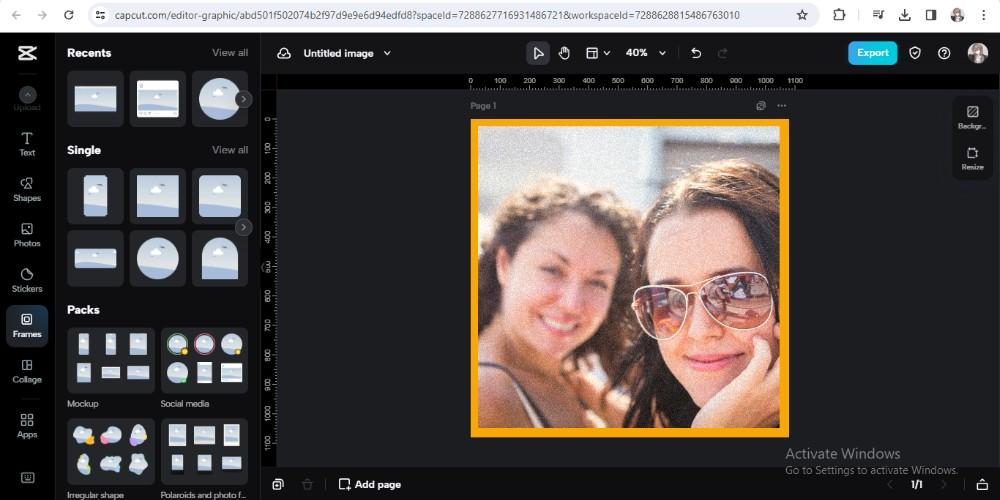Go to the next page arrow

tap(943, 485)
